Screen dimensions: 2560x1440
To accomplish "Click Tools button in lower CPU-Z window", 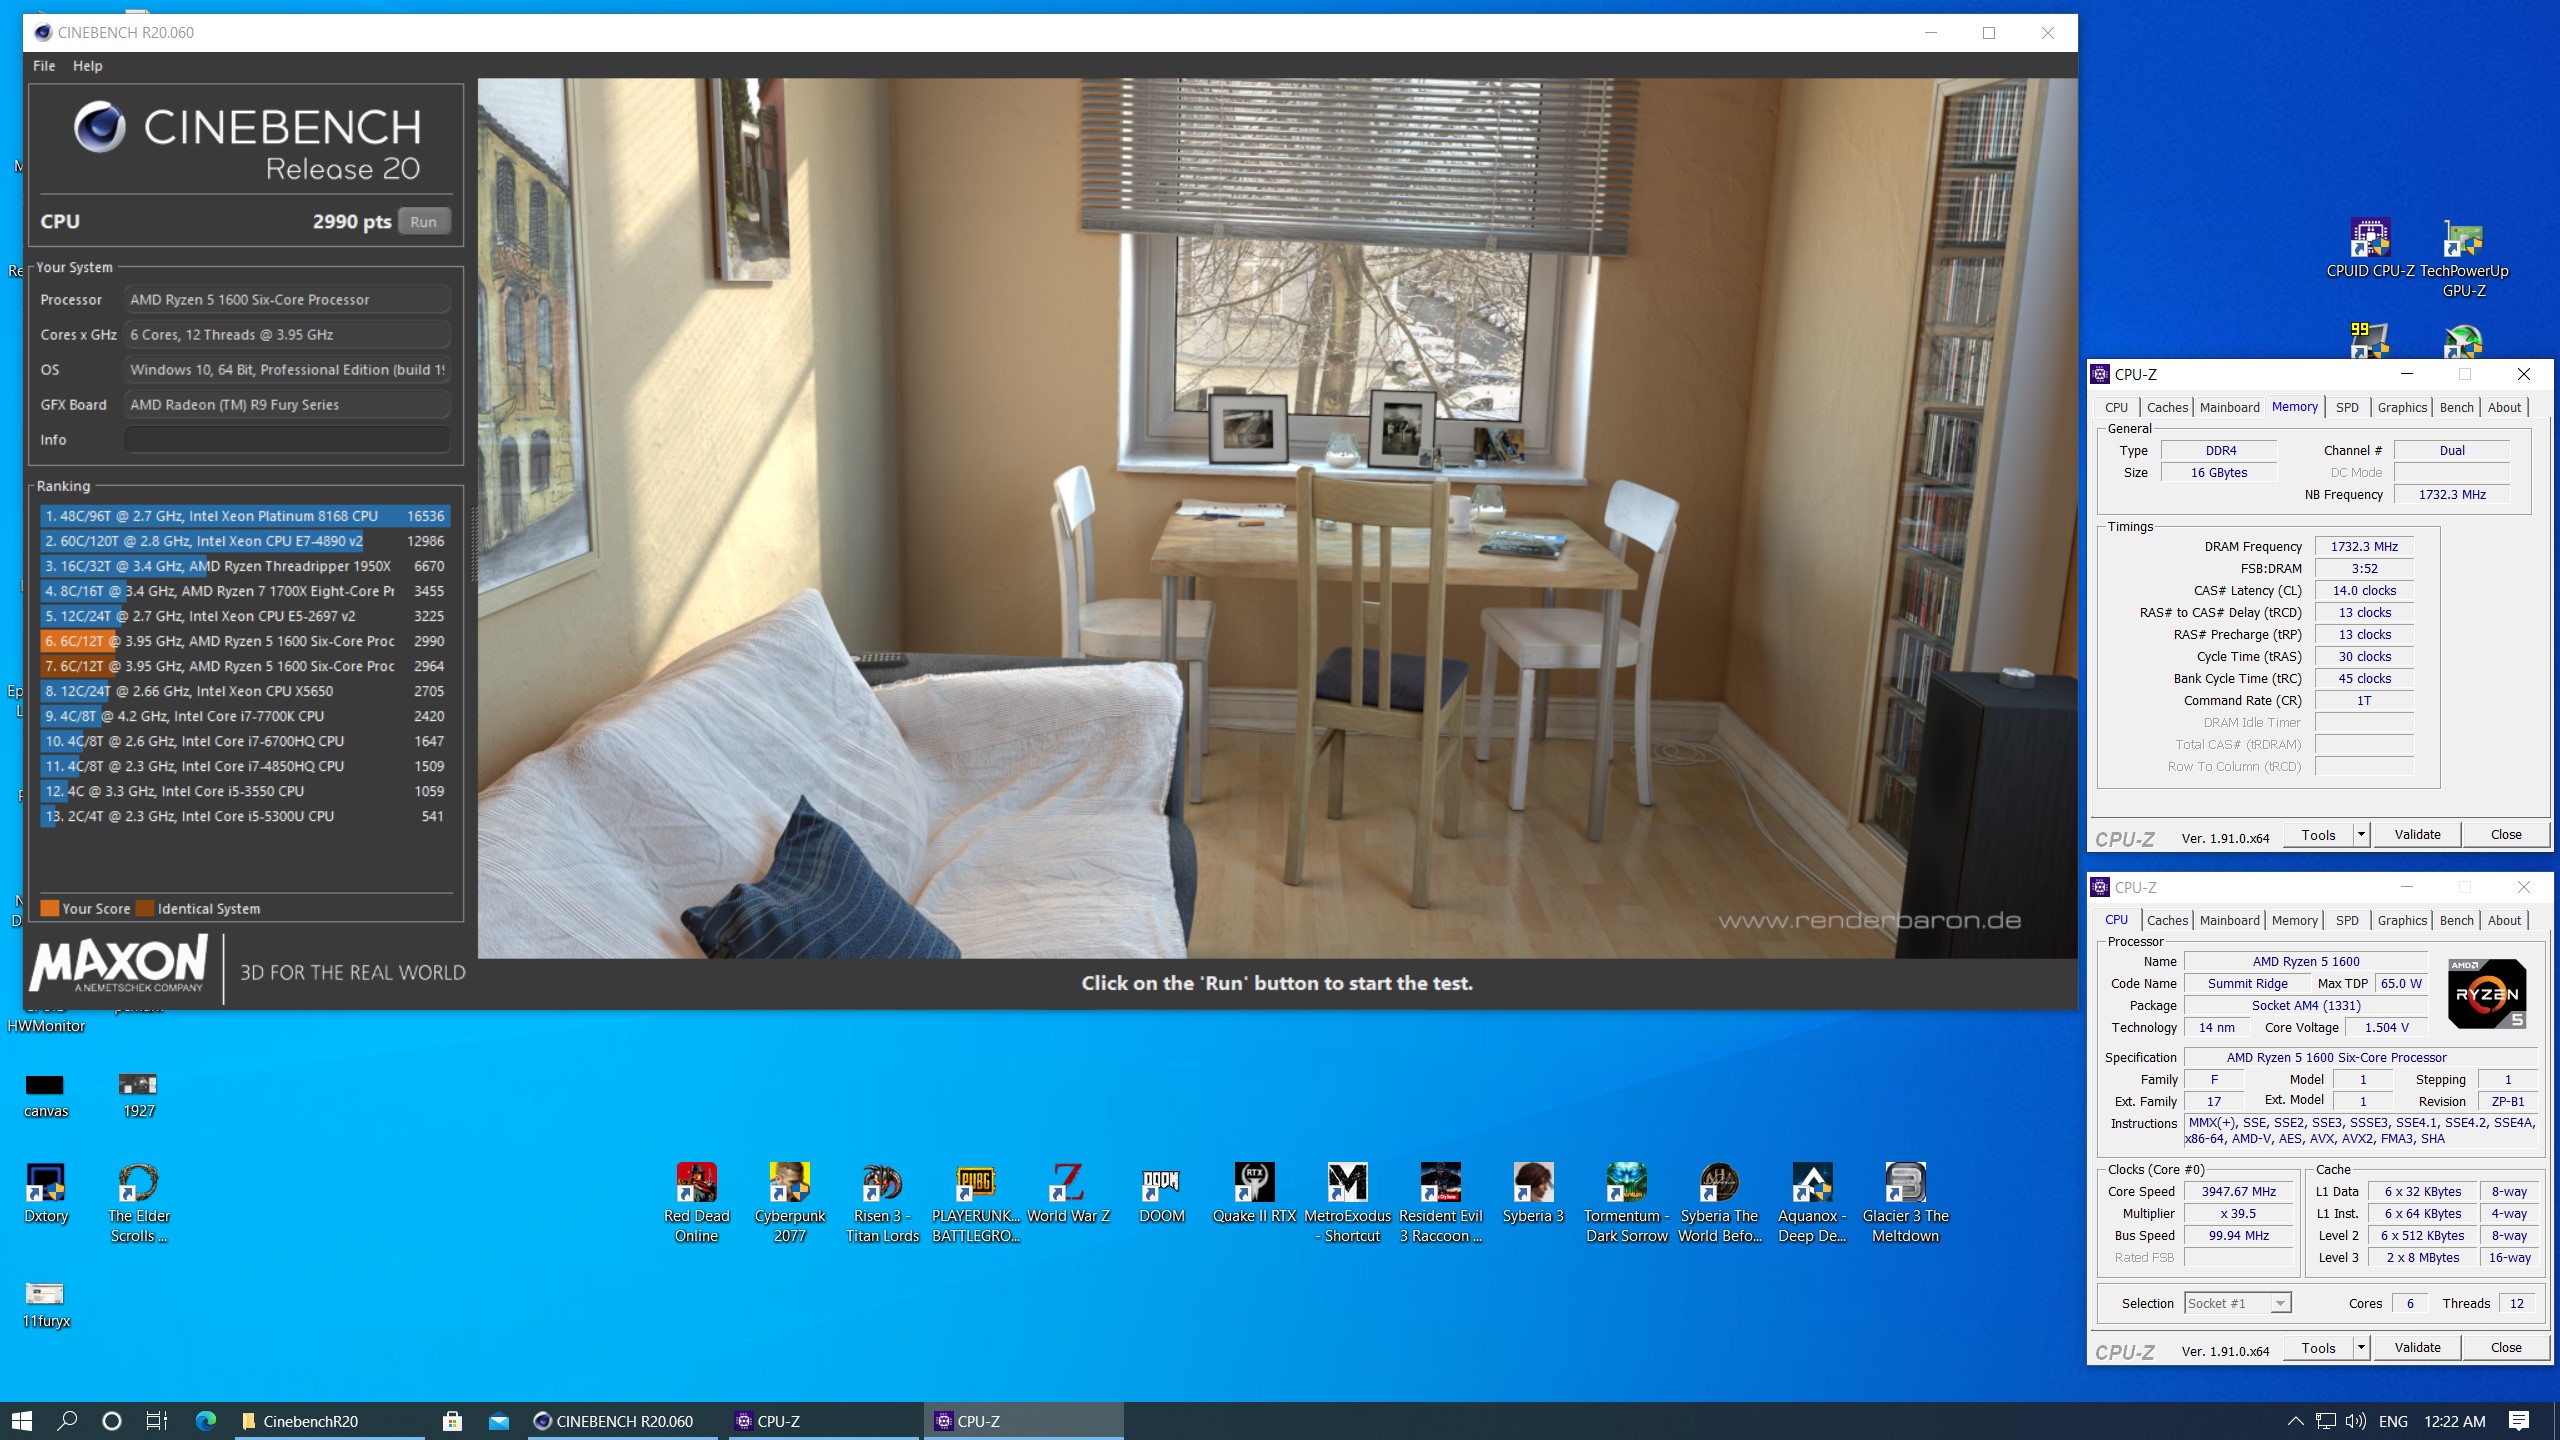I will point(2318,1348).
